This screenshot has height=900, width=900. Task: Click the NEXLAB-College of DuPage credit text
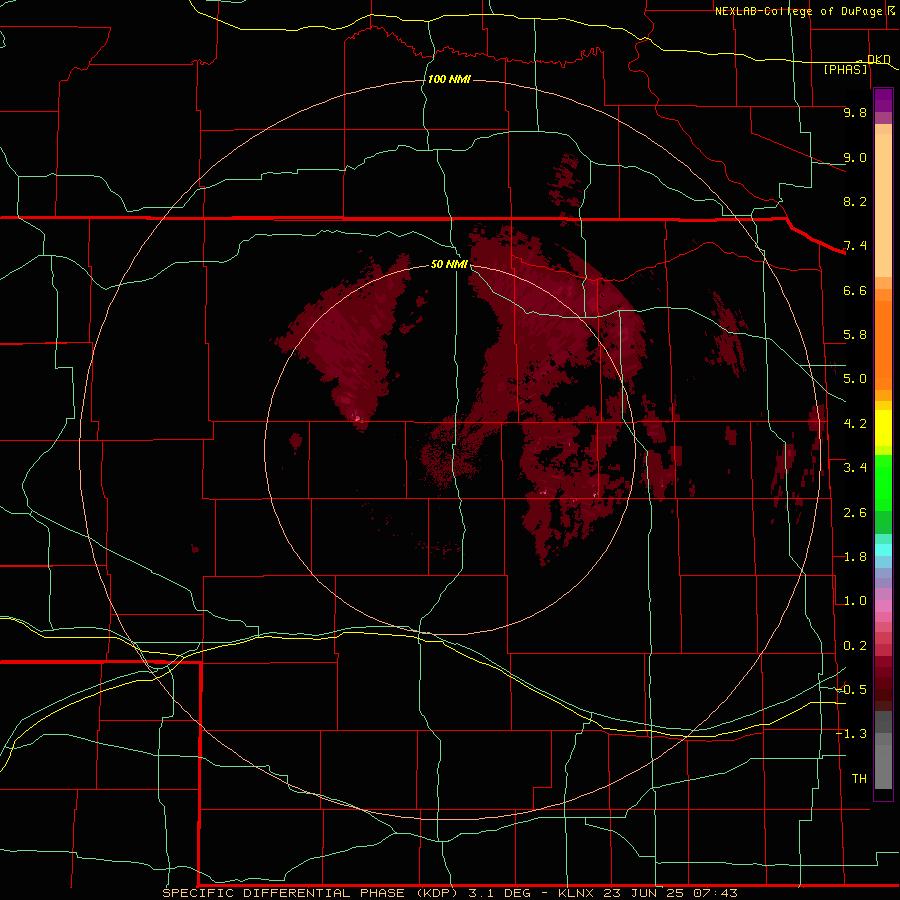pyautogui.click(x=800, y=11)
